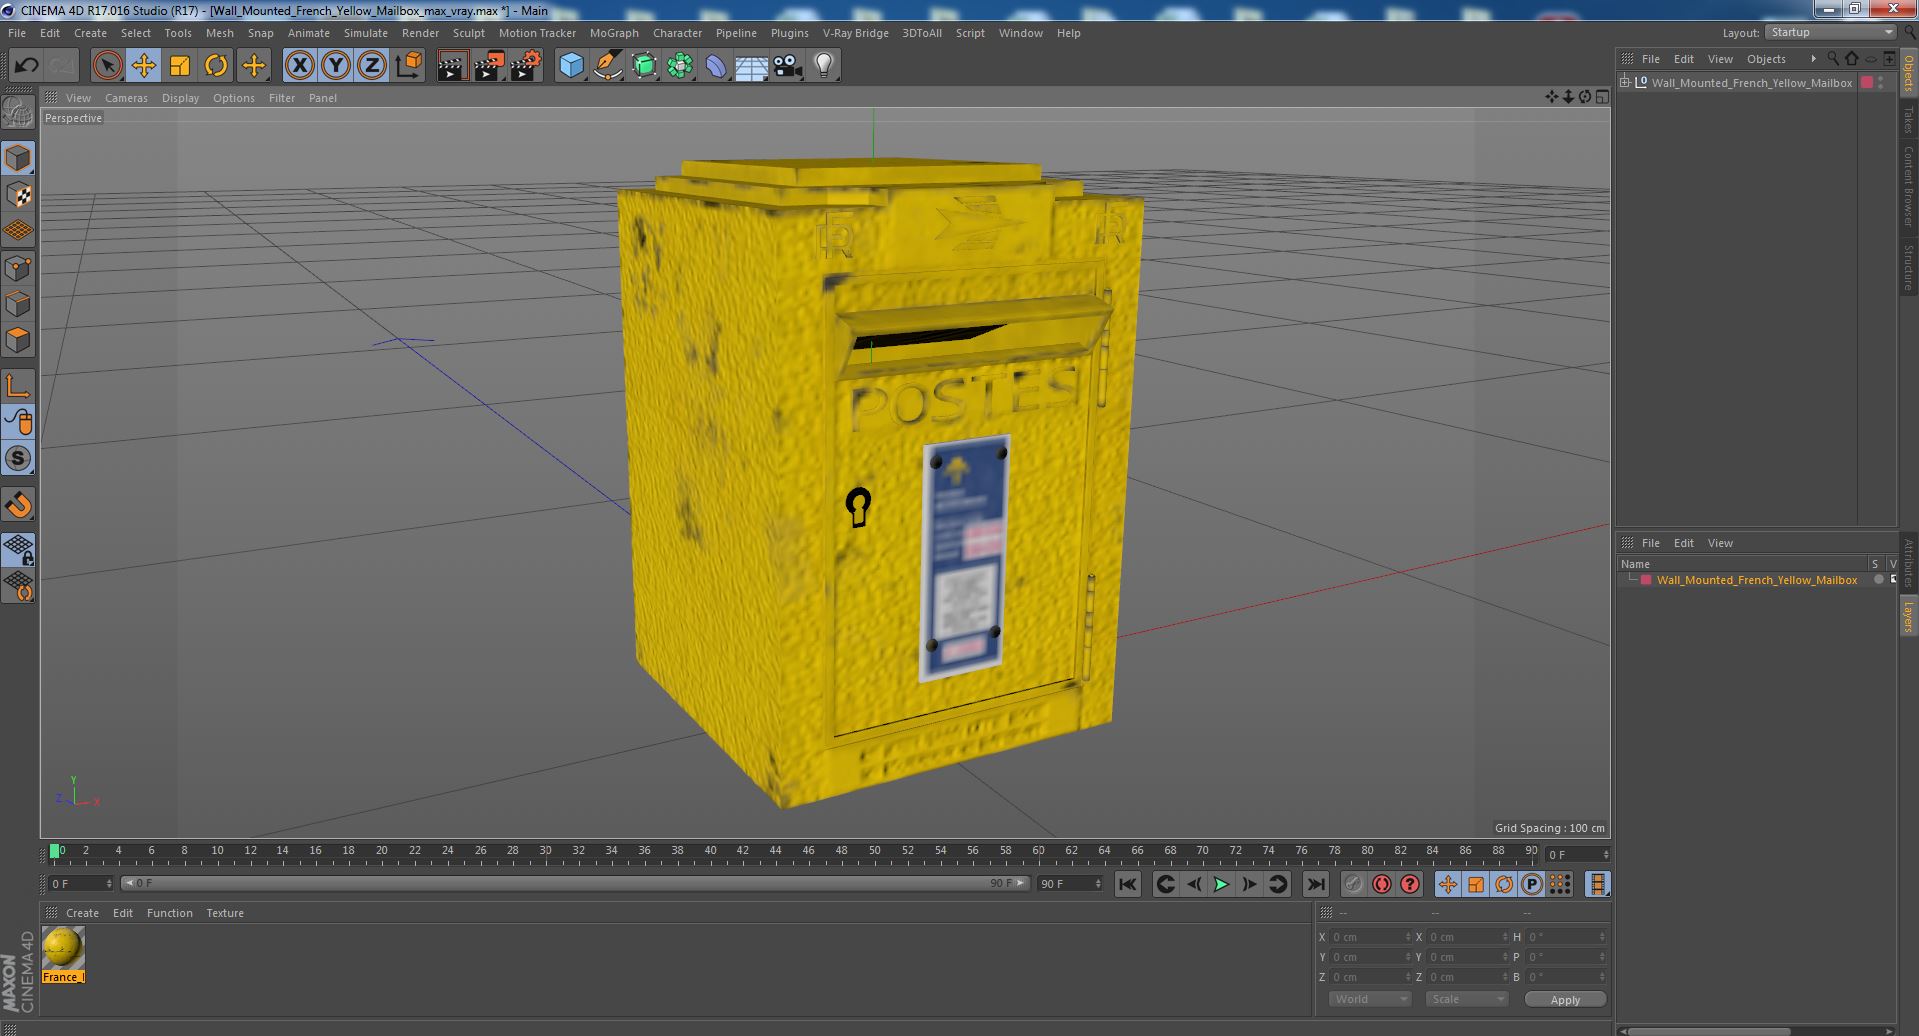Open the Sculpt menu
Screen dimensions: 1919x1036
click(x=468, y=33)
